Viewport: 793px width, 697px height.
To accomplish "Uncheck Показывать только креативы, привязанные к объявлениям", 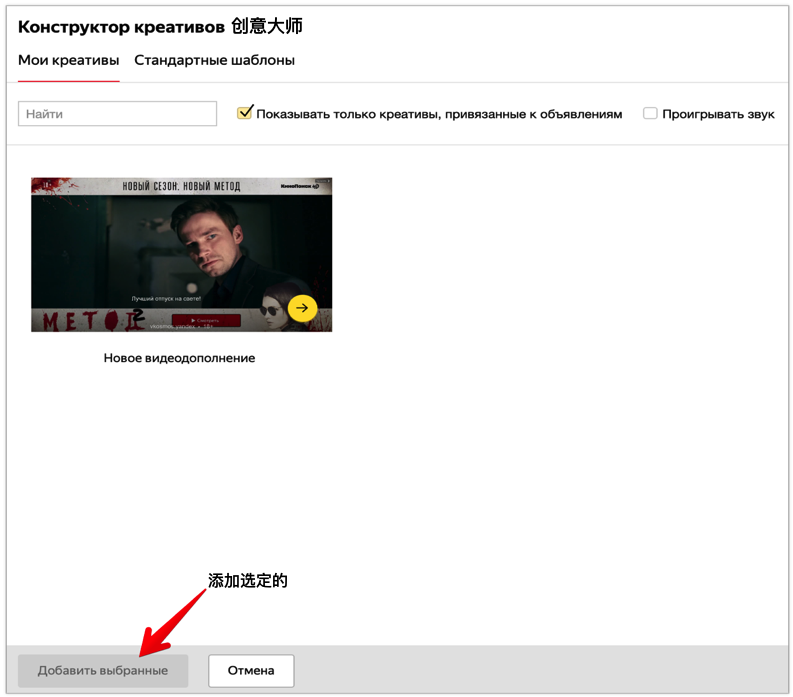I will 245,112.
